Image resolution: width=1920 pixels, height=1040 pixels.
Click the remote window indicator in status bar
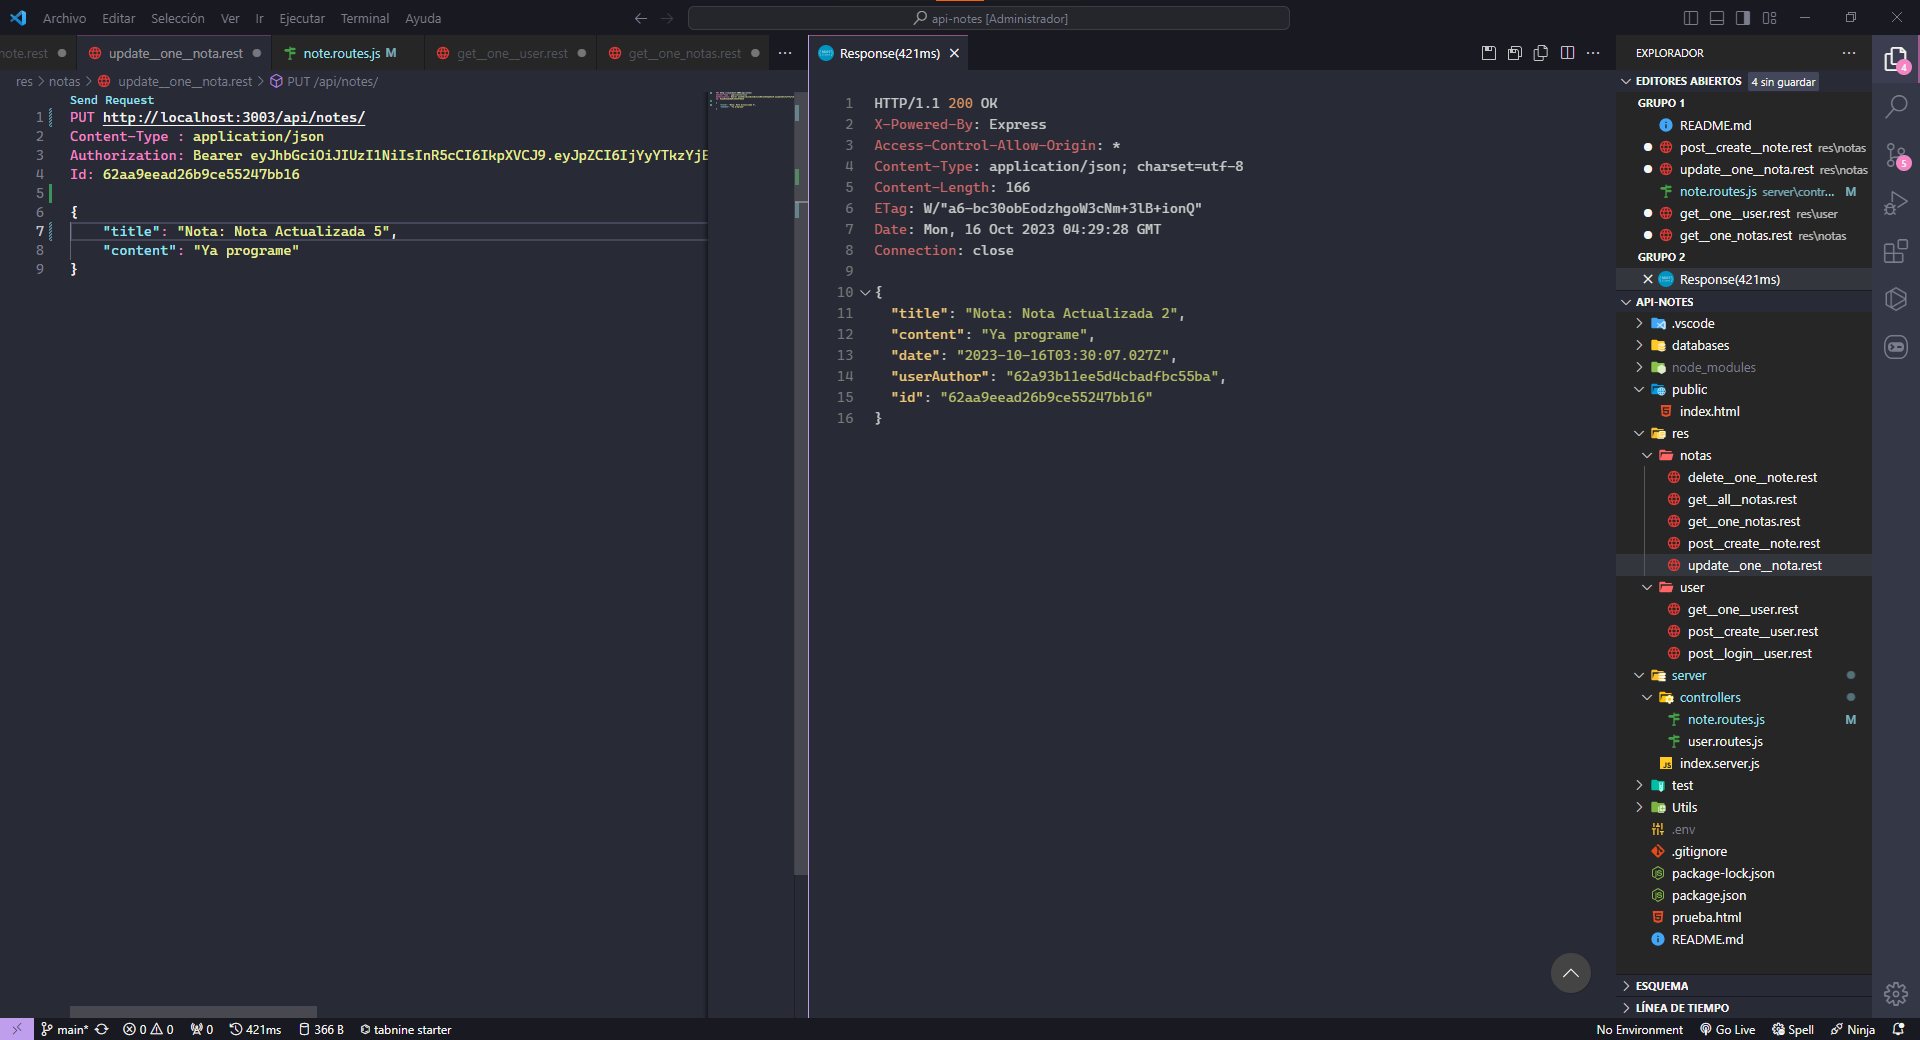[17, 1029]
